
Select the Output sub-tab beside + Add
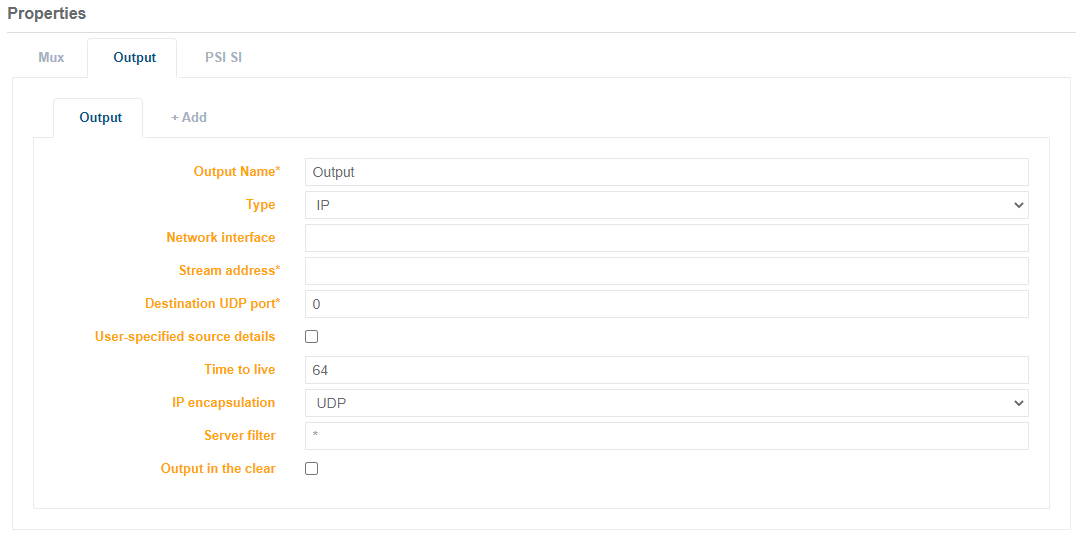[x=100, y=118]
